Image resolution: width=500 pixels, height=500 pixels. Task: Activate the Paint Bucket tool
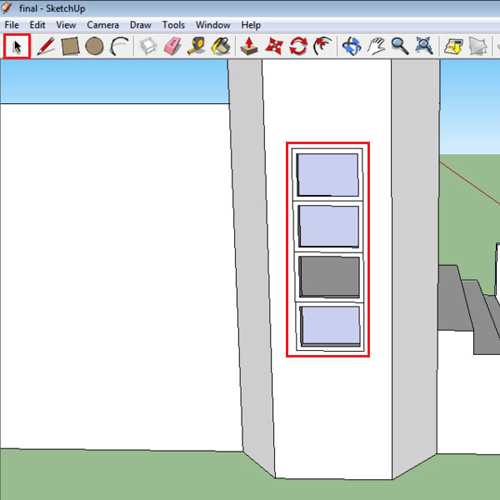[221, 46]
